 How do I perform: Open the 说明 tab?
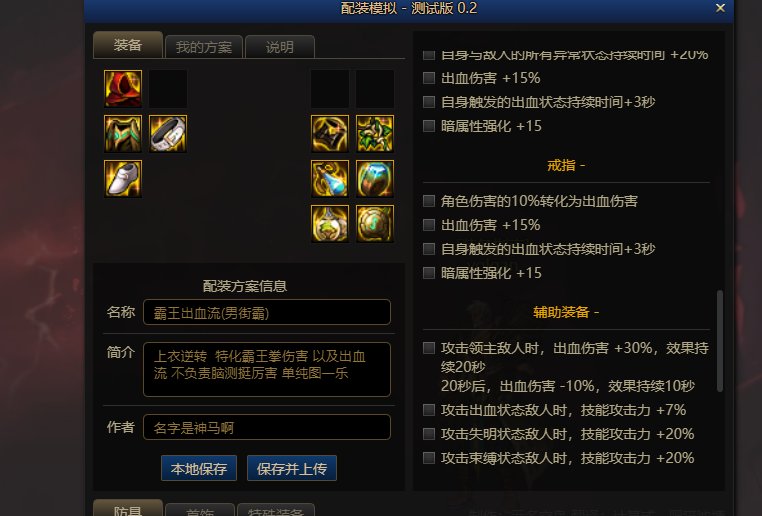coord(280,47)
